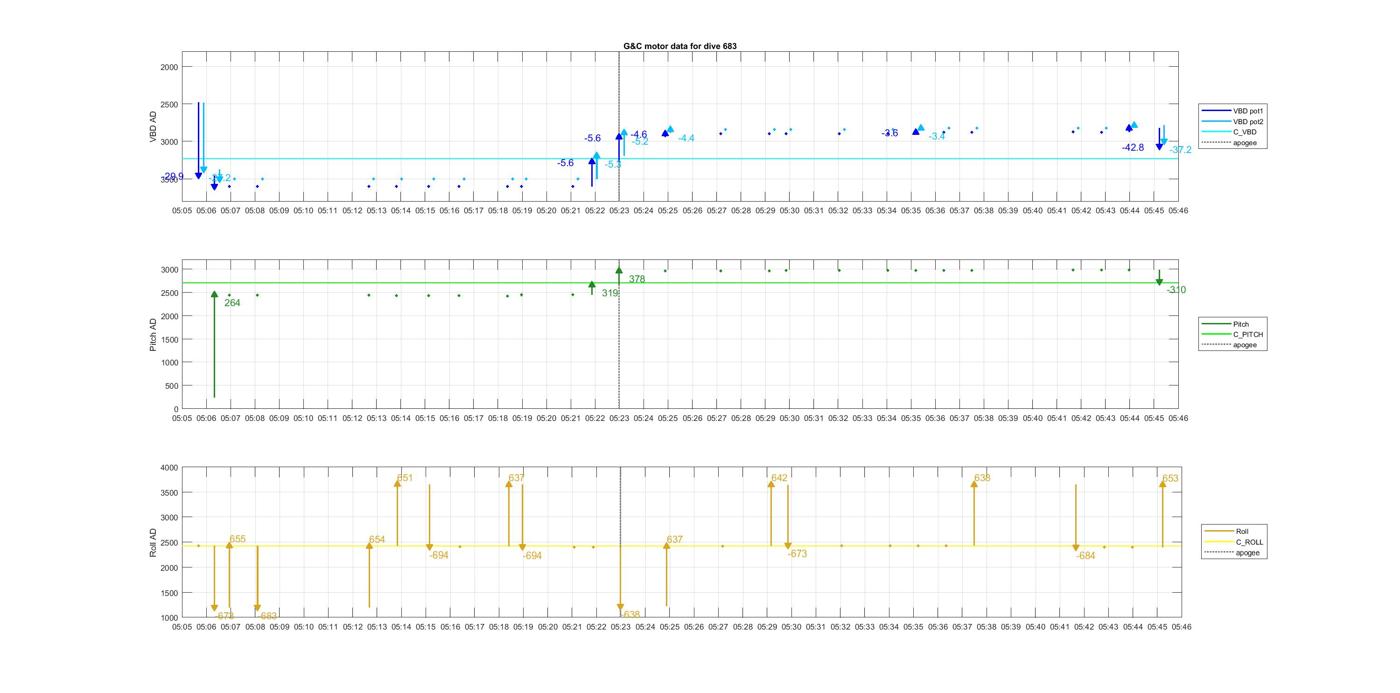
Task: Click the 05:46 tick label under VBD plot
Action: tap(1178, 210)
